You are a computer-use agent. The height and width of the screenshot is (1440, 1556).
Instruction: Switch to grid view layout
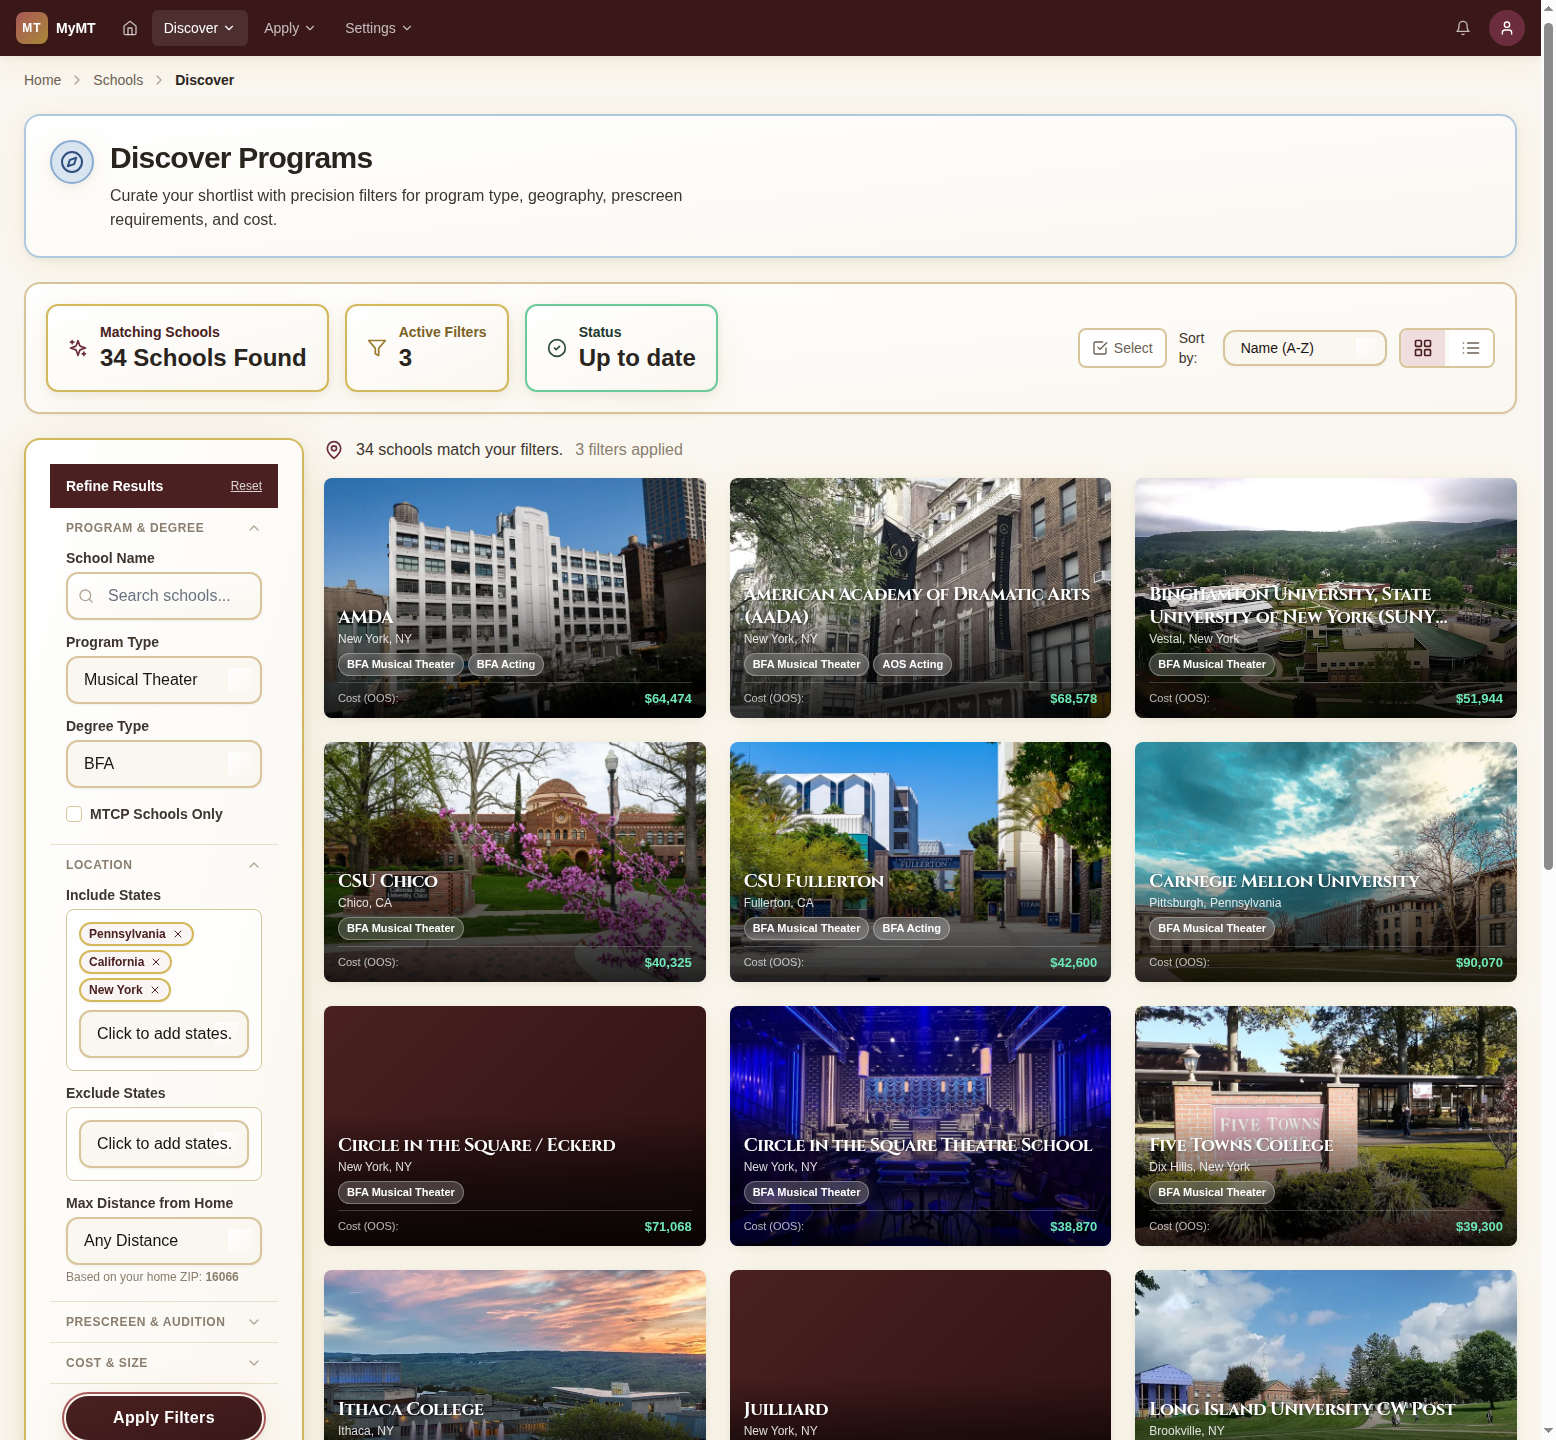pyautogui.click(x=1422, y=348)
